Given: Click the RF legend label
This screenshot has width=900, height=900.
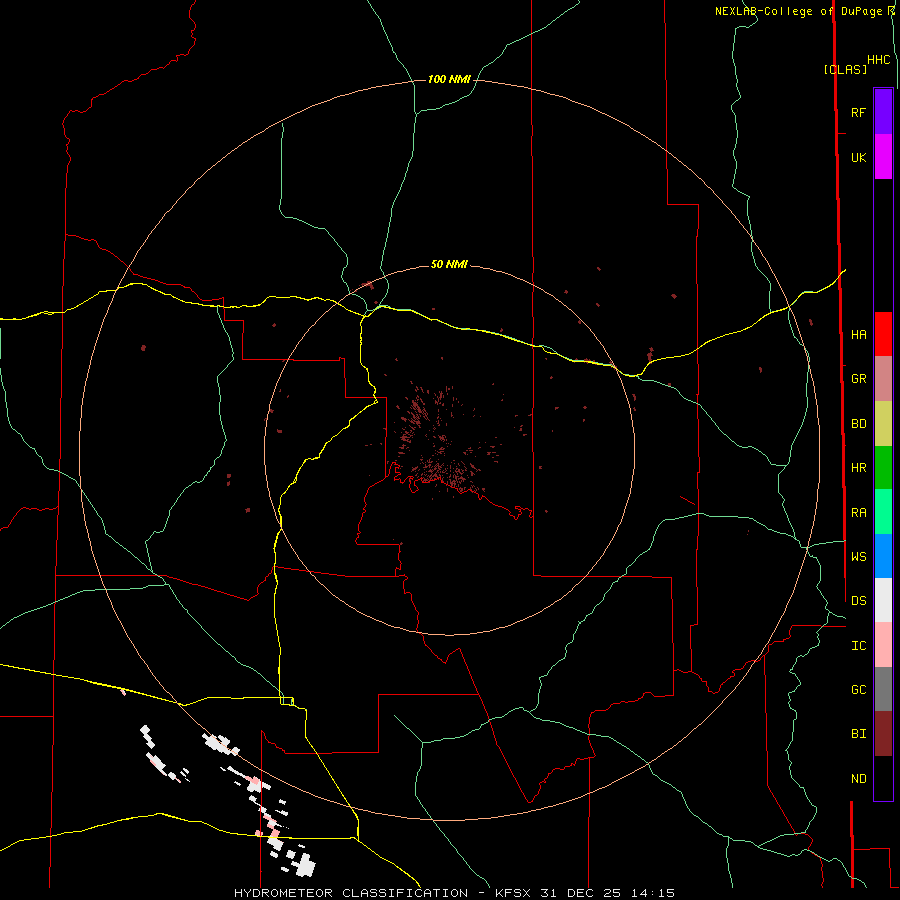Looking at the screenshot, I should pos(859,112).
